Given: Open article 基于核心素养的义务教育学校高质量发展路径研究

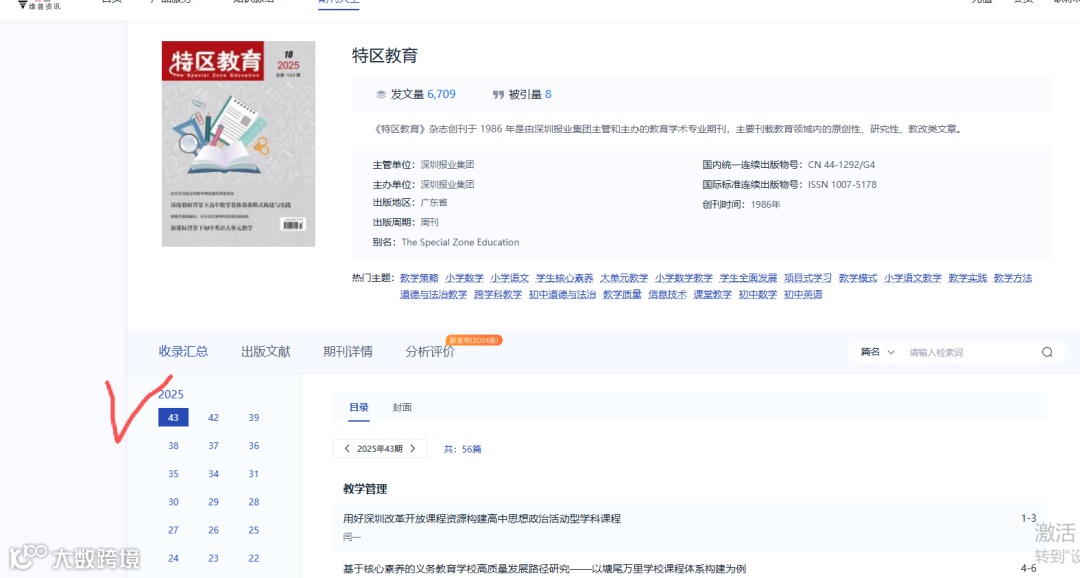Looking at the screenshot, I should click(544, 569).
